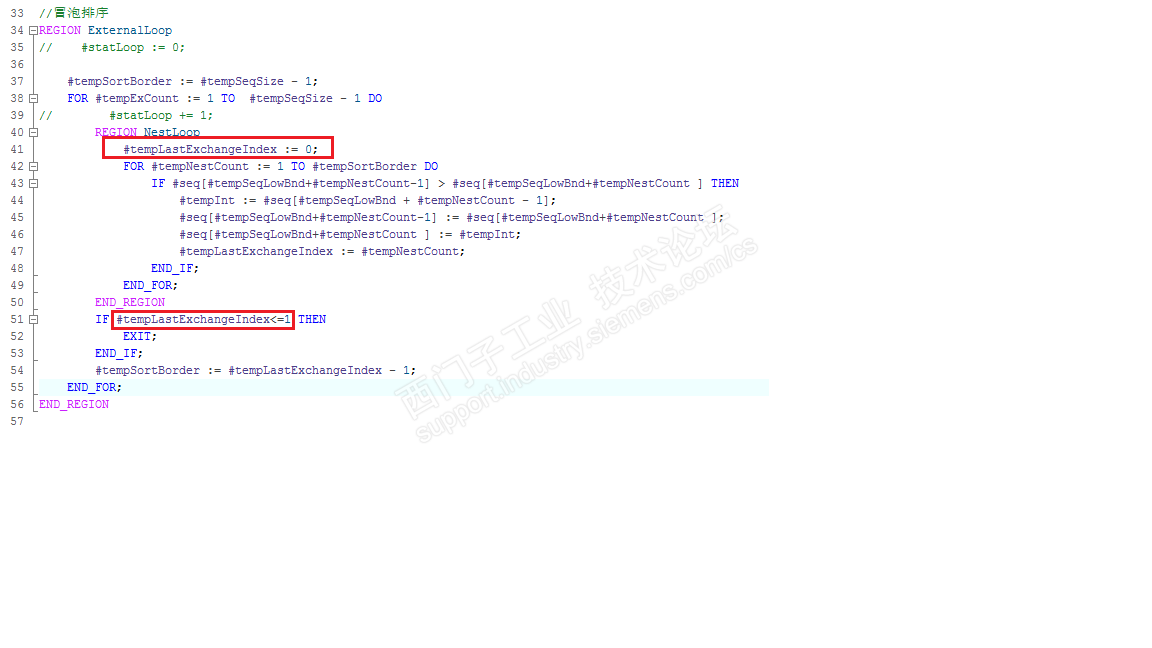Click the 冒泡排序 comment on the first line
Viewport: 1152px width, 648px height.
click(x=81, y=13)
